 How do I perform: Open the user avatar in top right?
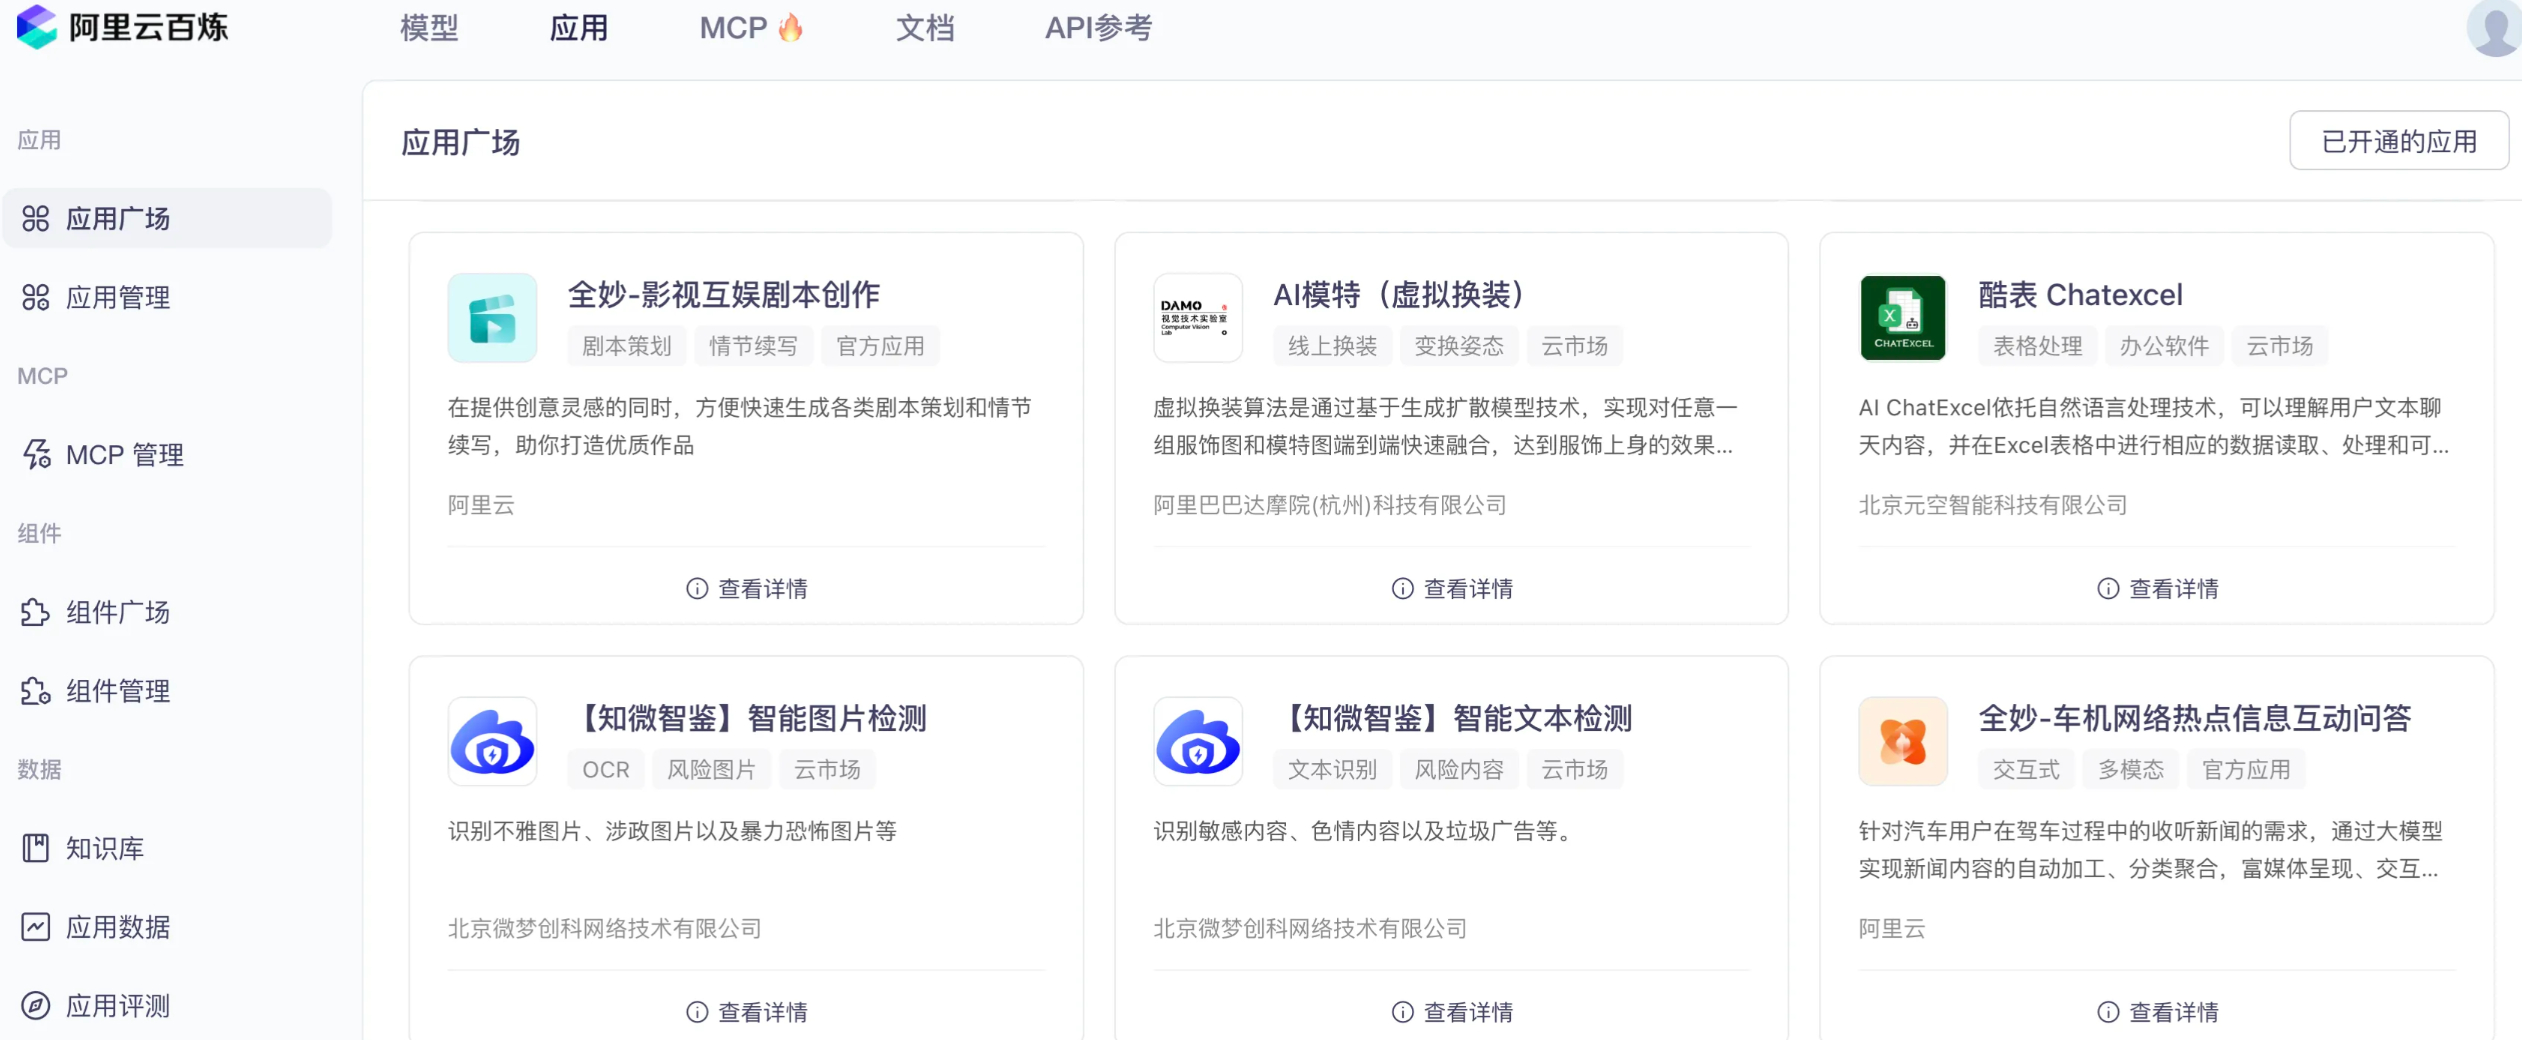tap(2495, 27)
